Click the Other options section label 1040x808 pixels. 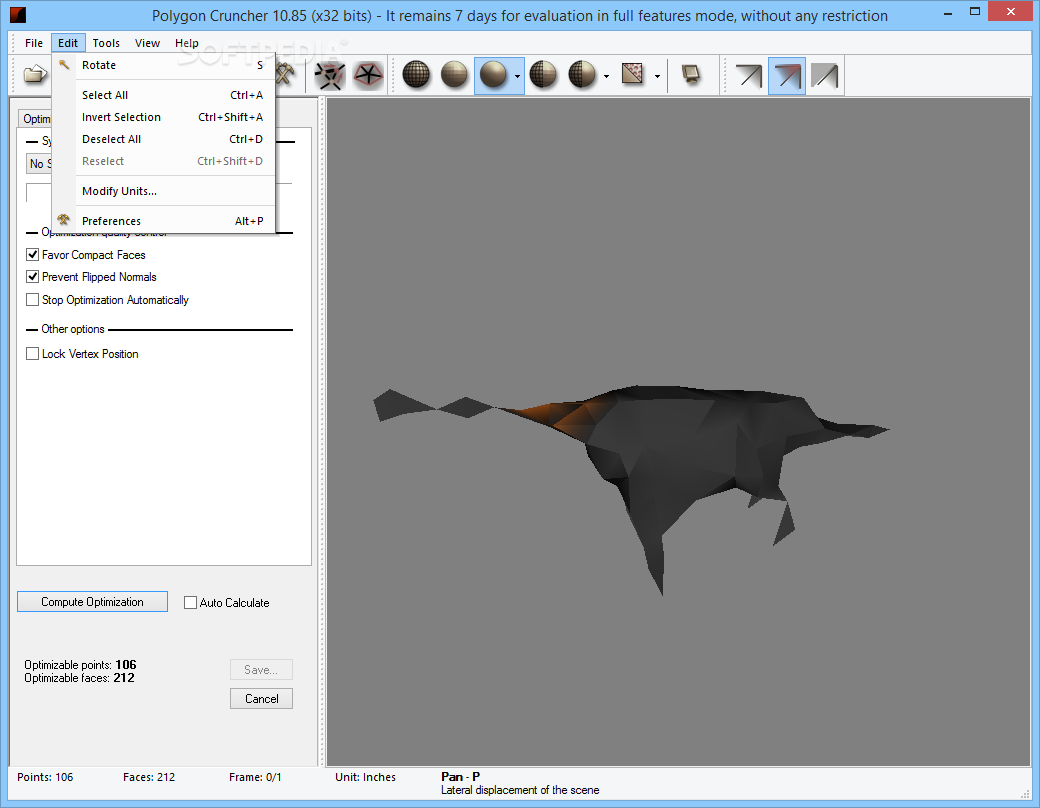[73, 329]
